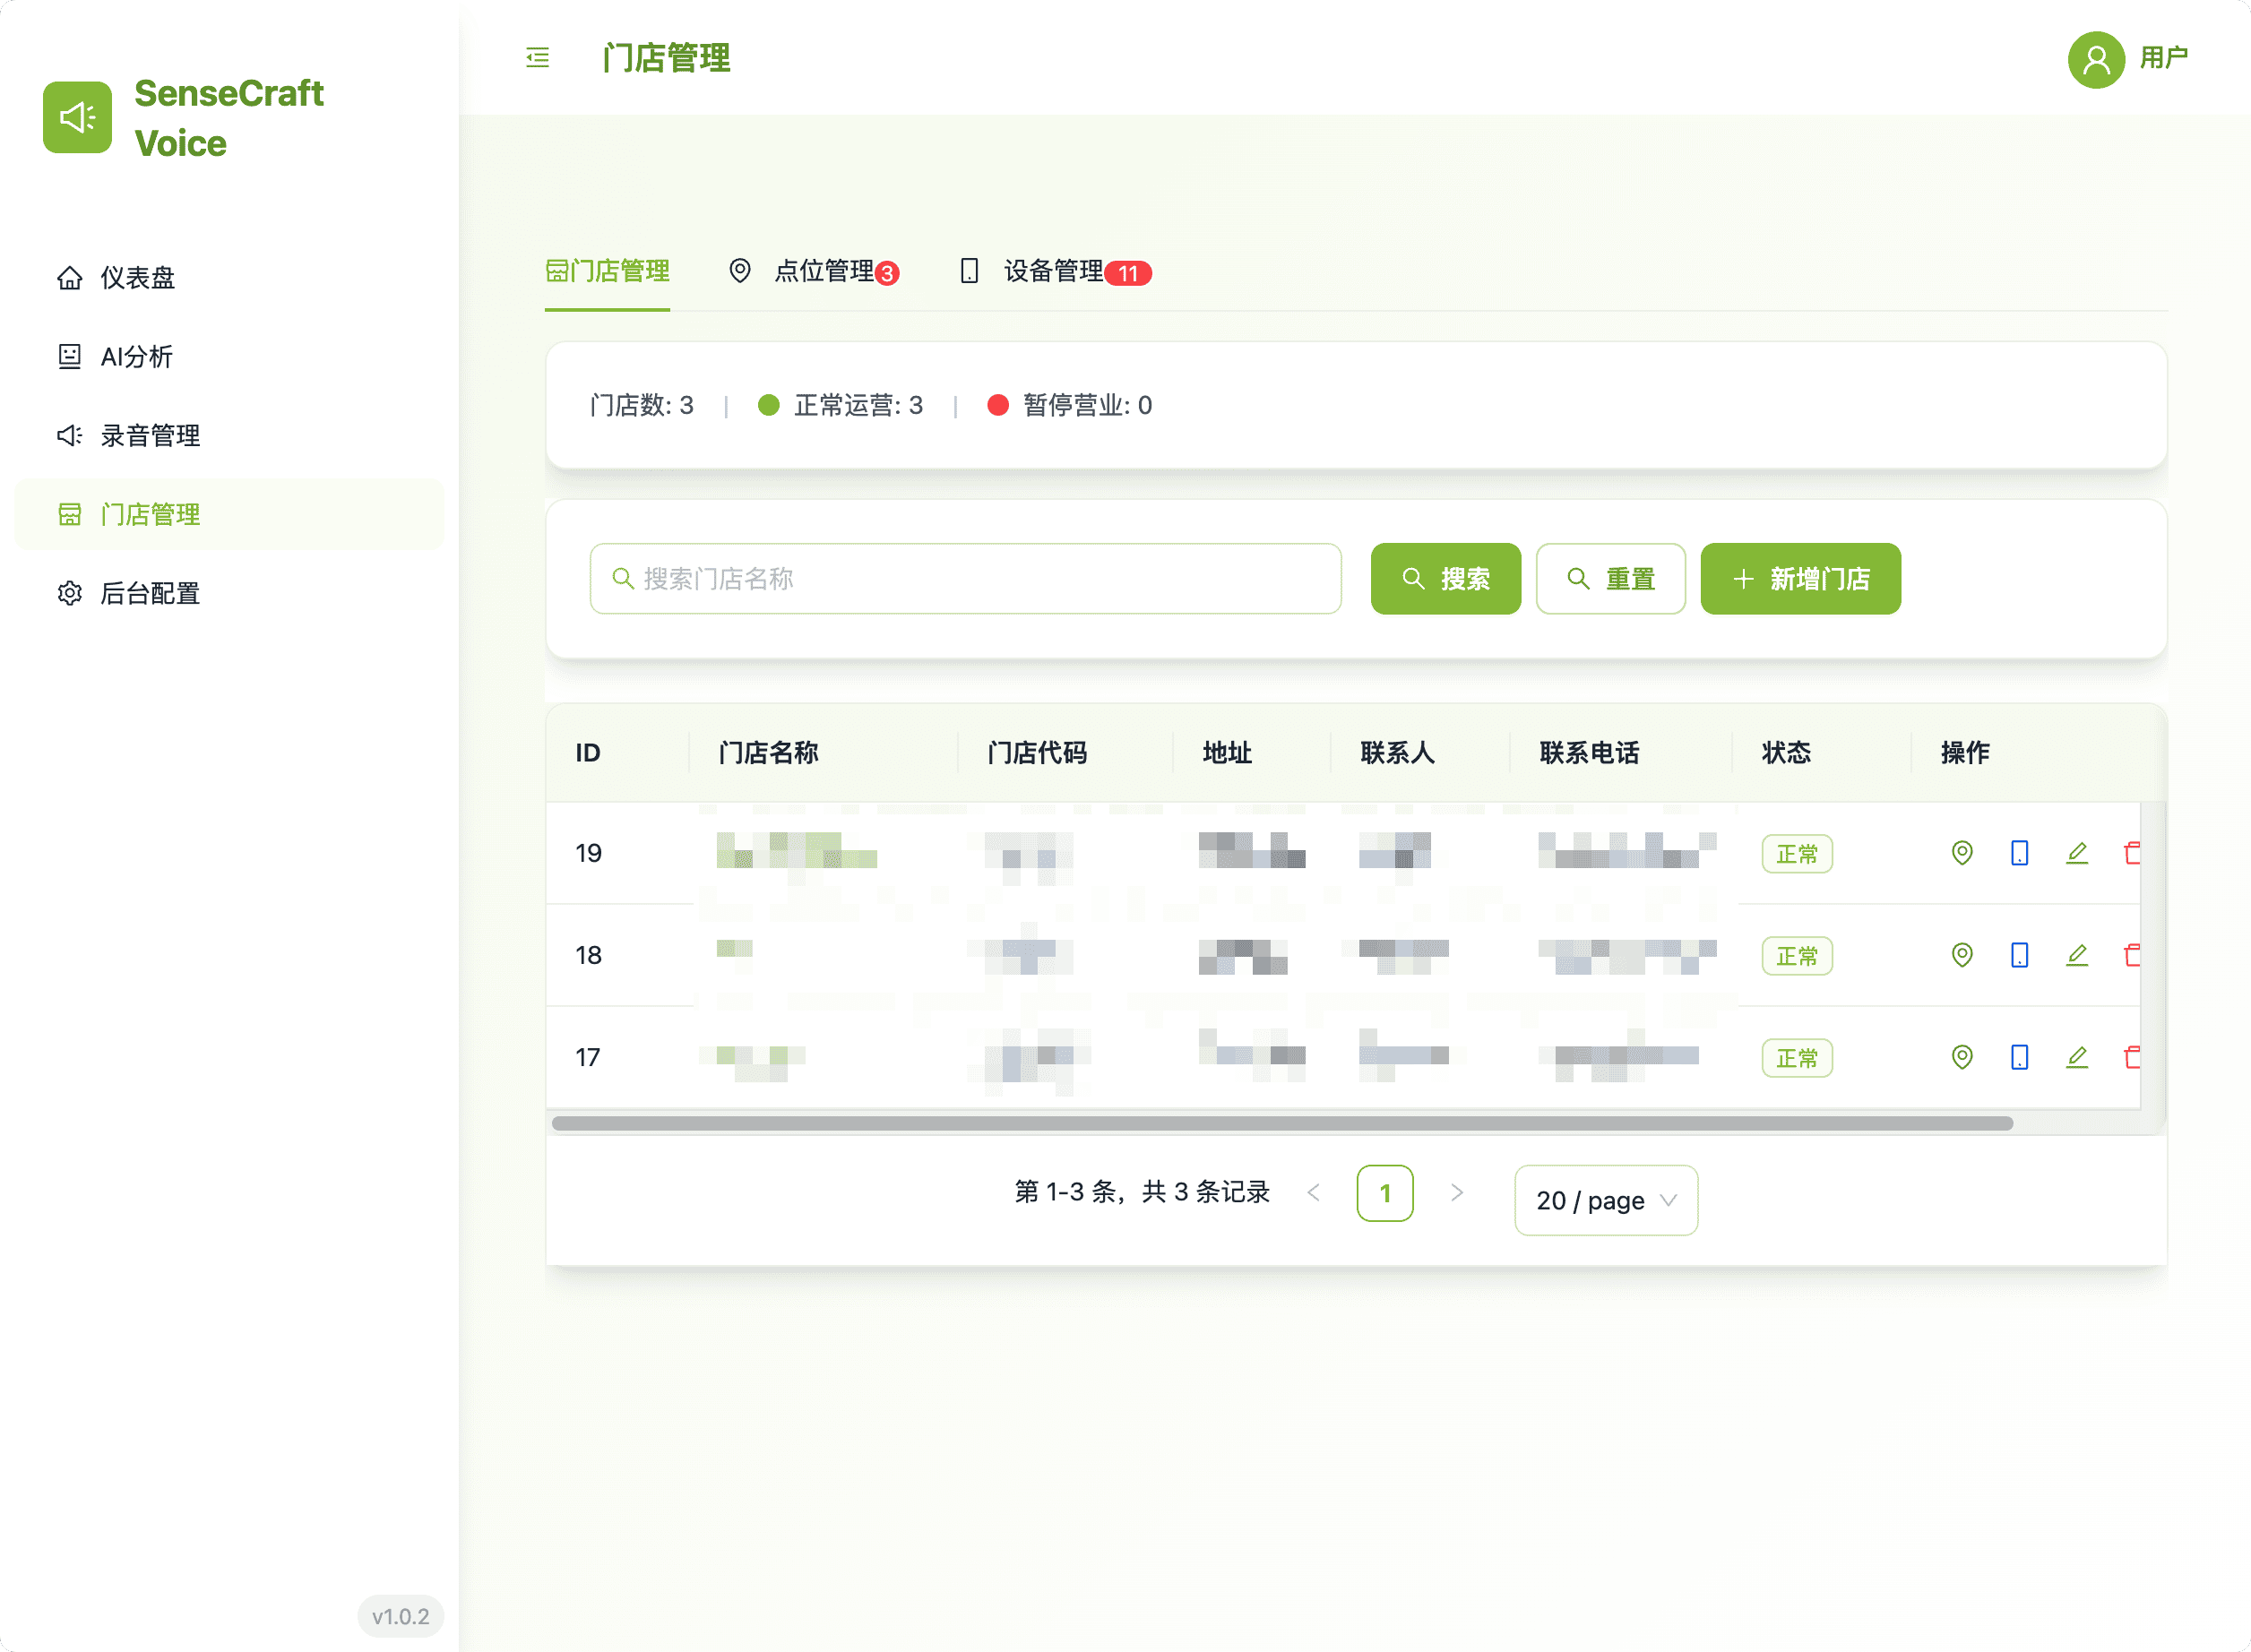
Task: Toggle the 正常 status badge on store 17
Action: click(1797, 1057)
